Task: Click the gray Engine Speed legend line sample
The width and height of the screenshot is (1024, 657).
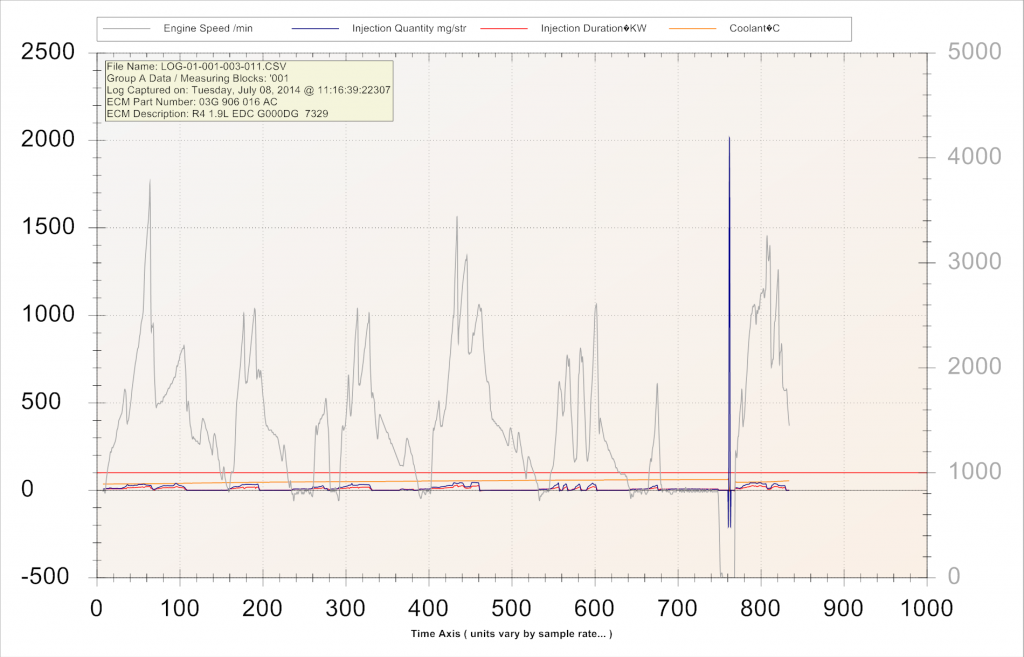Action: [x=130, y=28]
